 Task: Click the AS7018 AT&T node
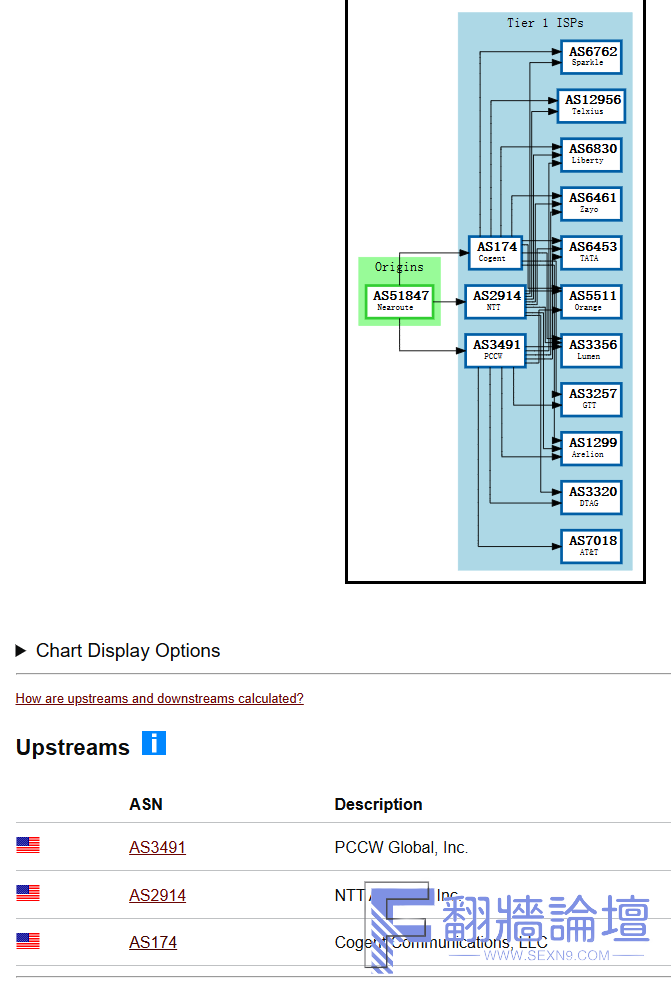coord(592,546)
